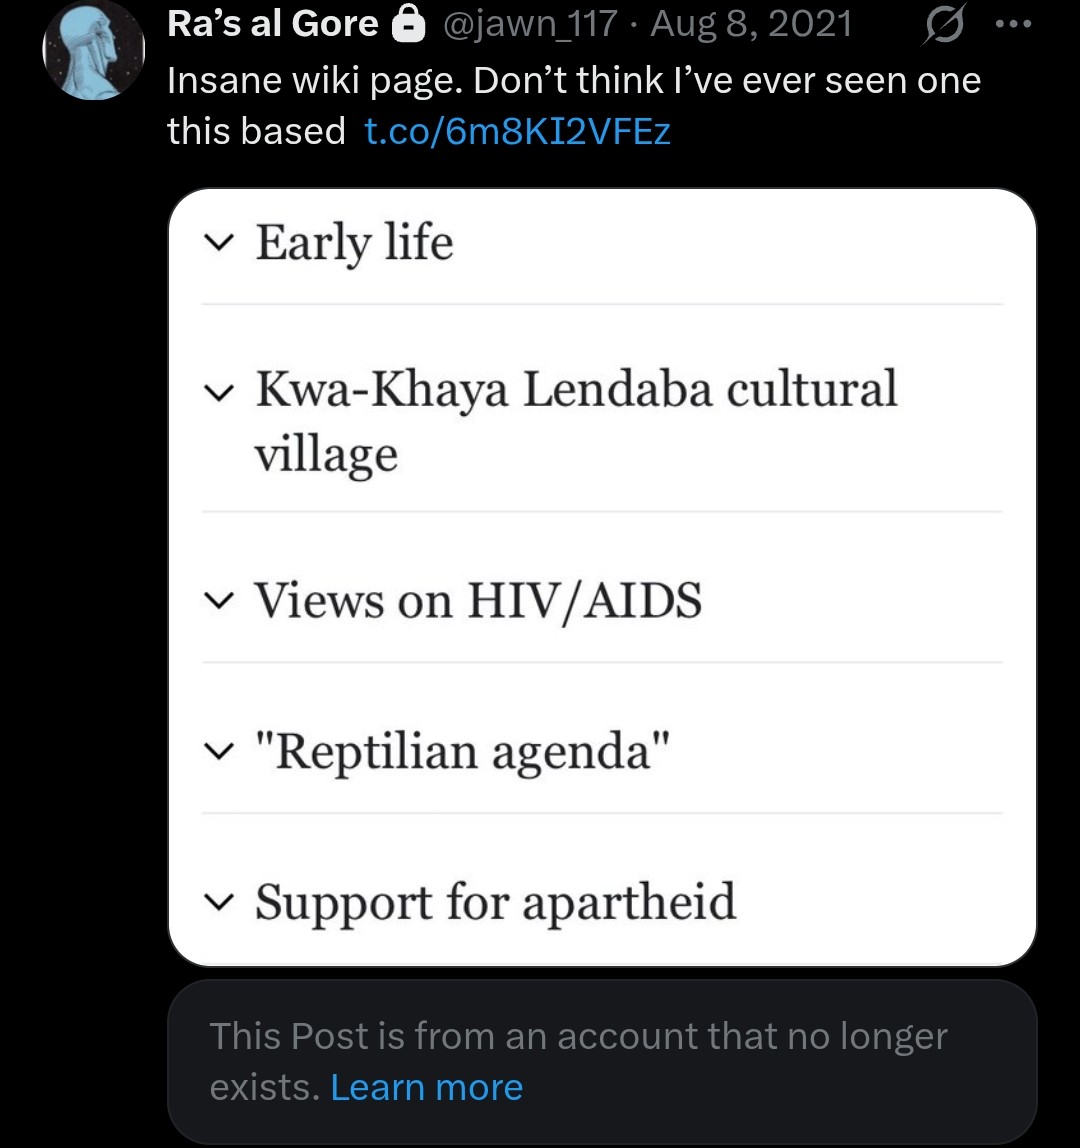This screenshot has height=1148, width=1080.
Task: Click the padlock icon beside the name
Action: (x=409, y=23)
